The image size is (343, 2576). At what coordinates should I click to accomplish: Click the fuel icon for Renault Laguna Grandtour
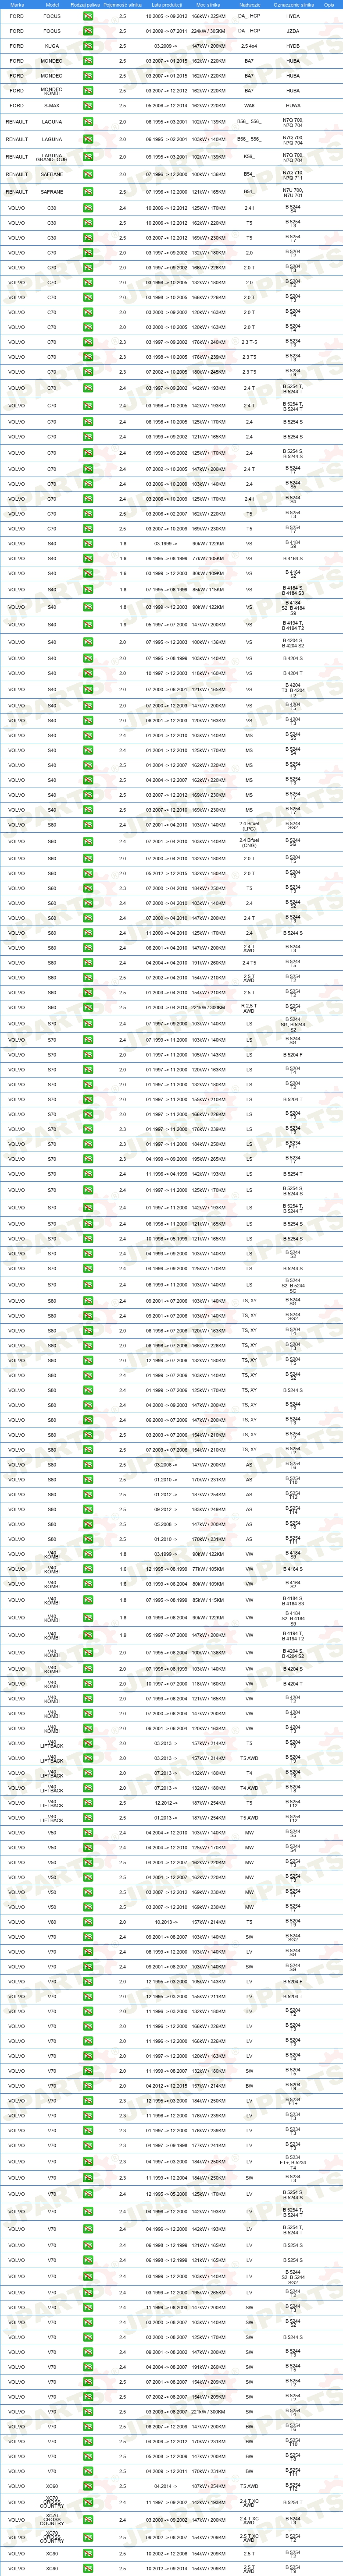tap(88, 157)
